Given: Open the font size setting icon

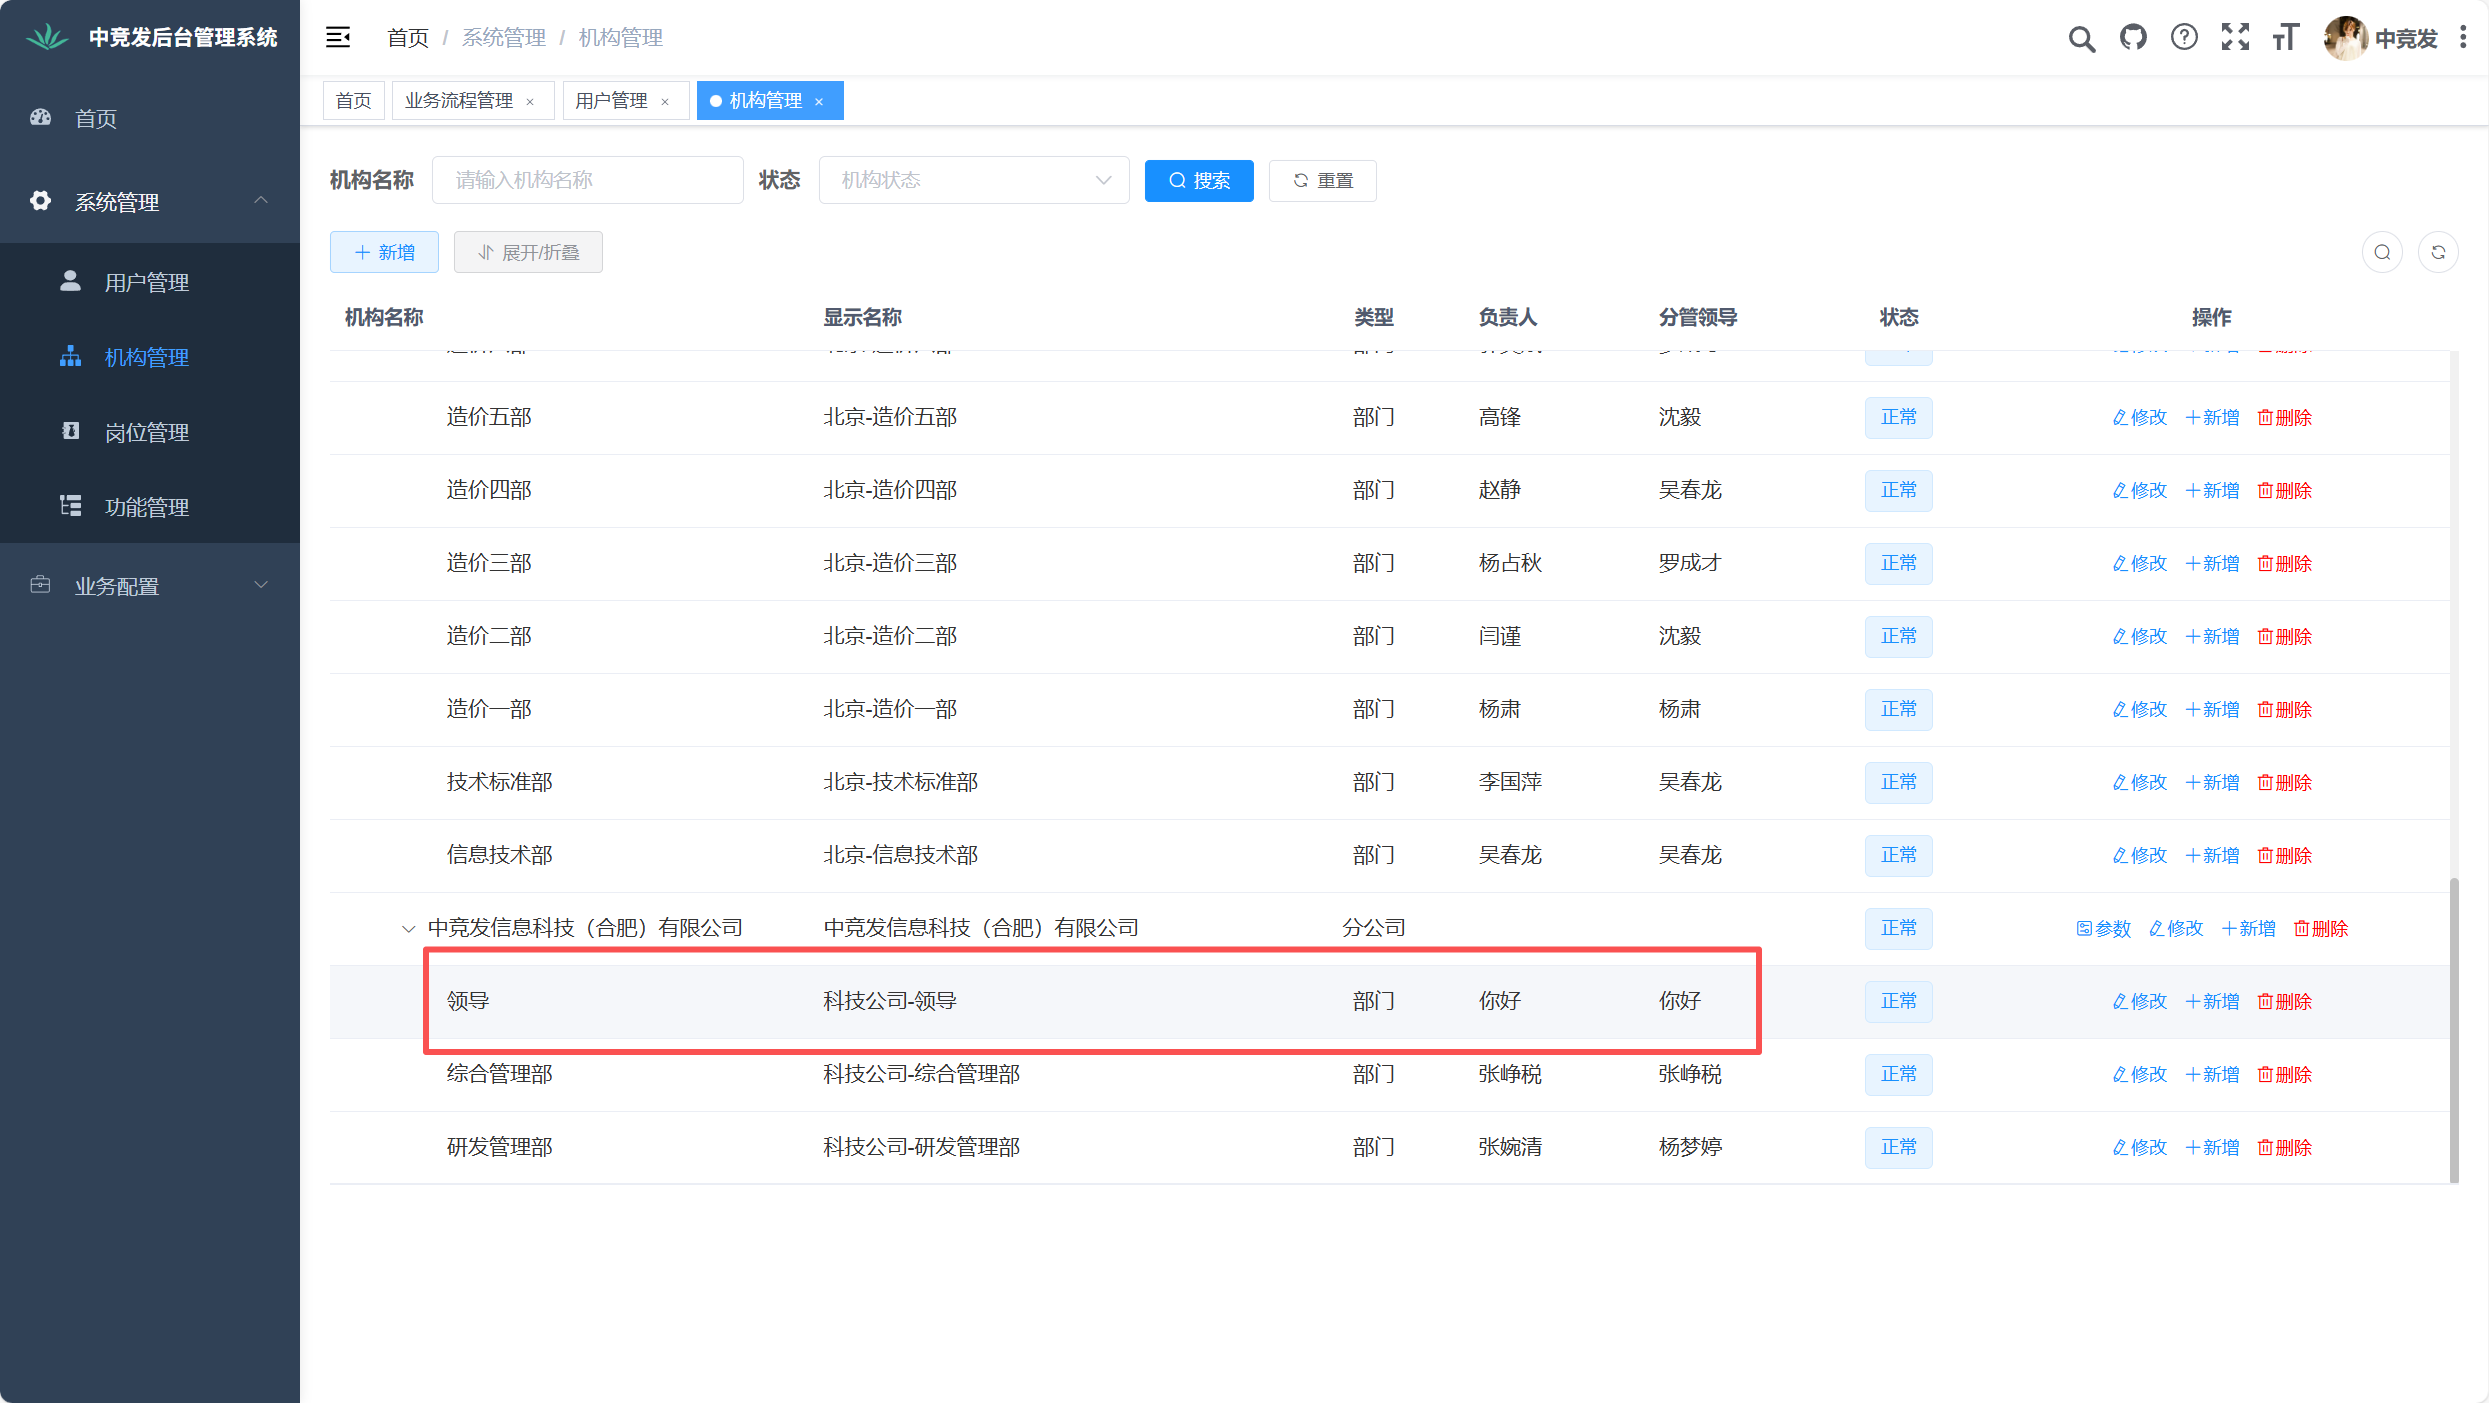Looking at the screenshot, I should (2286, 38).
